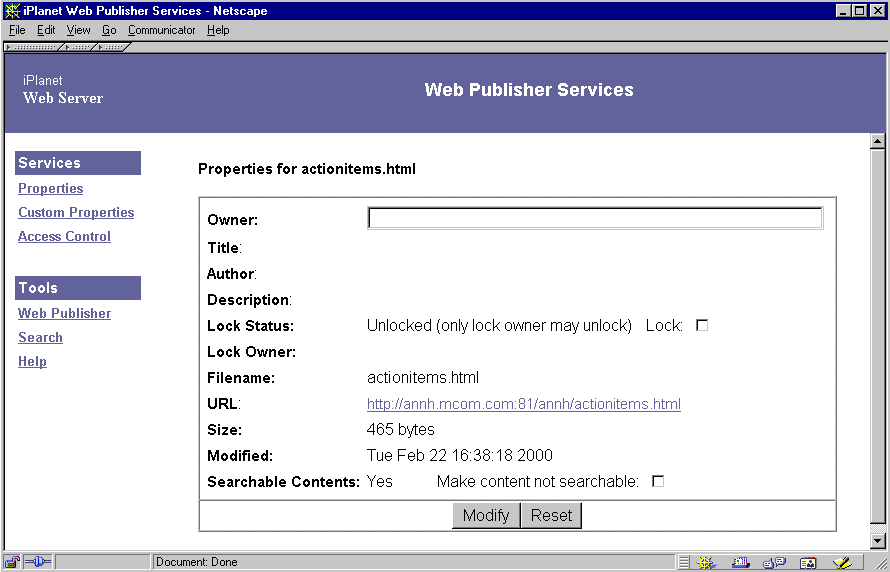Open the Access Control link
The width and height of the screenshot is (890, 572).
click(64, 236)
